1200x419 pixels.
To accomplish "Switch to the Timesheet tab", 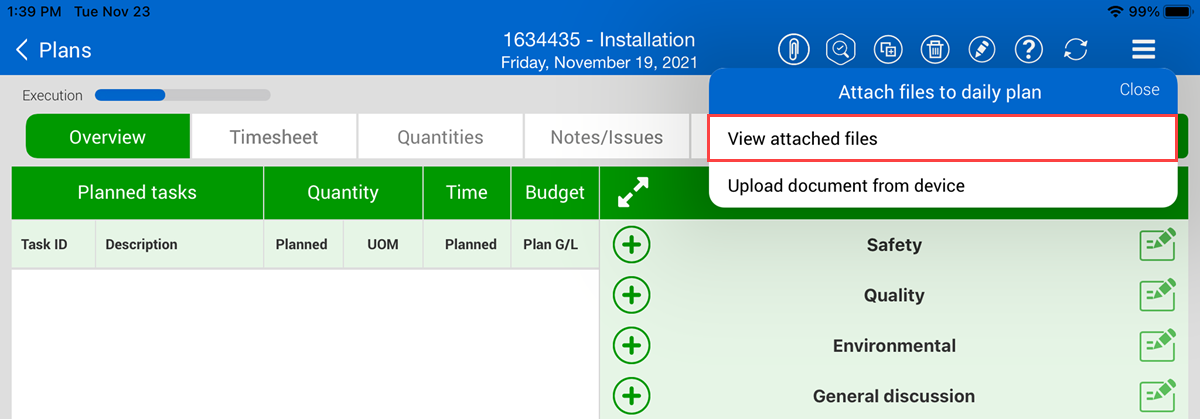I will 274,137.
